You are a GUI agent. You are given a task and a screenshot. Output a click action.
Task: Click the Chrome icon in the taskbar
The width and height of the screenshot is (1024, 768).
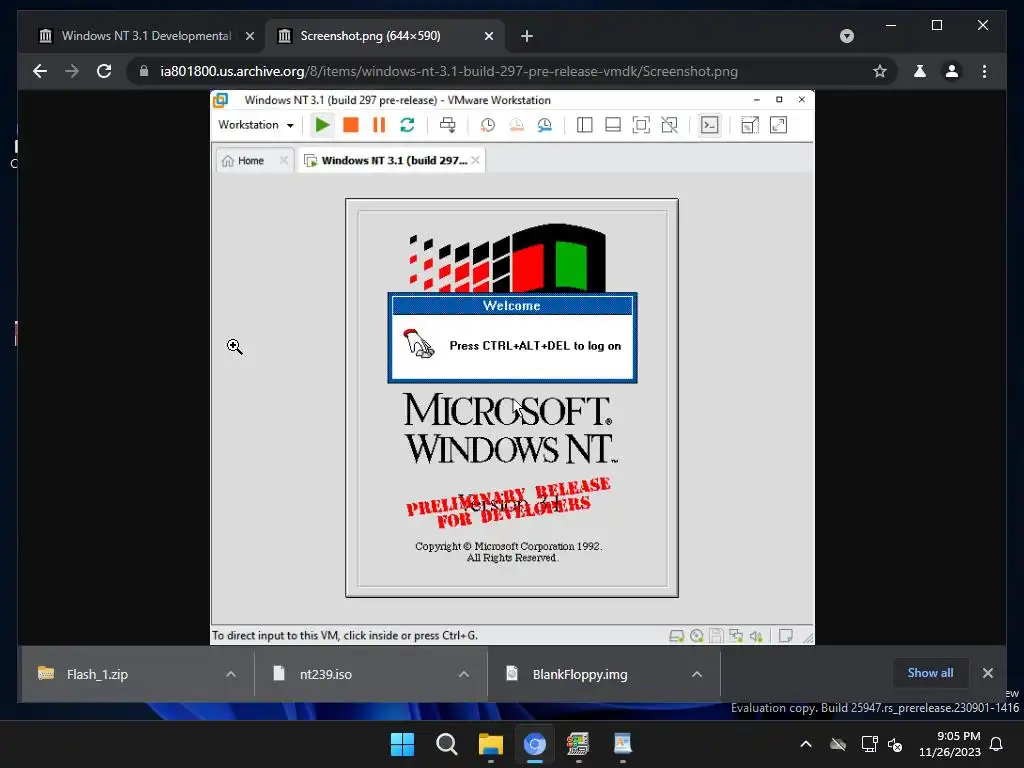pos(534,744)
